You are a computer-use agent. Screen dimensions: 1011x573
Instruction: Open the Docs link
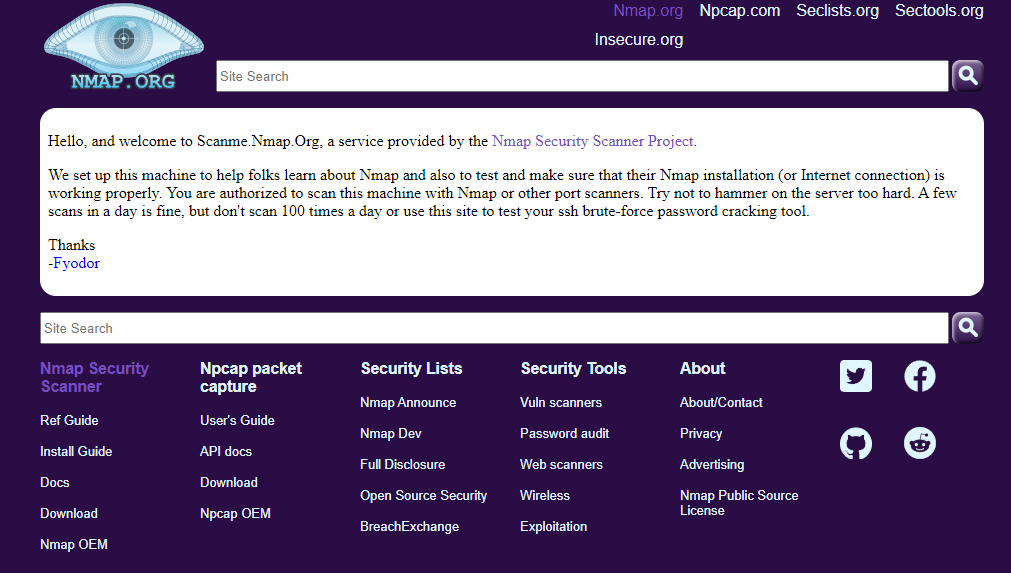click(x=55, y=482)
